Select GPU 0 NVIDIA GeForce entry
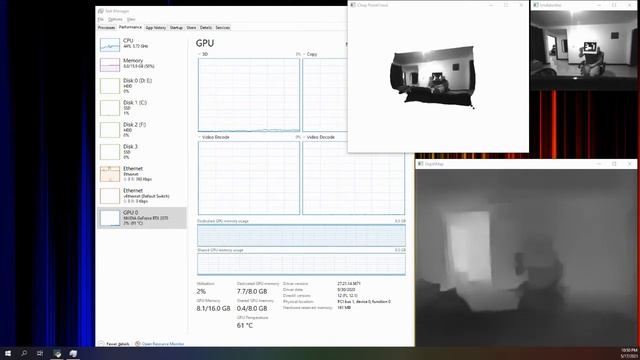Image resolution: width=640 pixels, height=360 pixels. coord(142,218)
